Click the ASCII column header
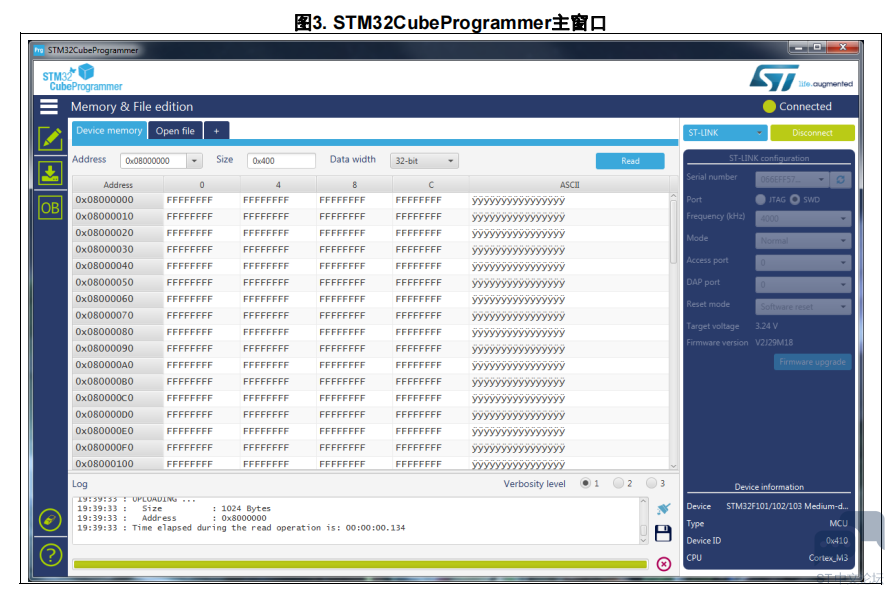This screenshot has width=893, height=594. 569,185
